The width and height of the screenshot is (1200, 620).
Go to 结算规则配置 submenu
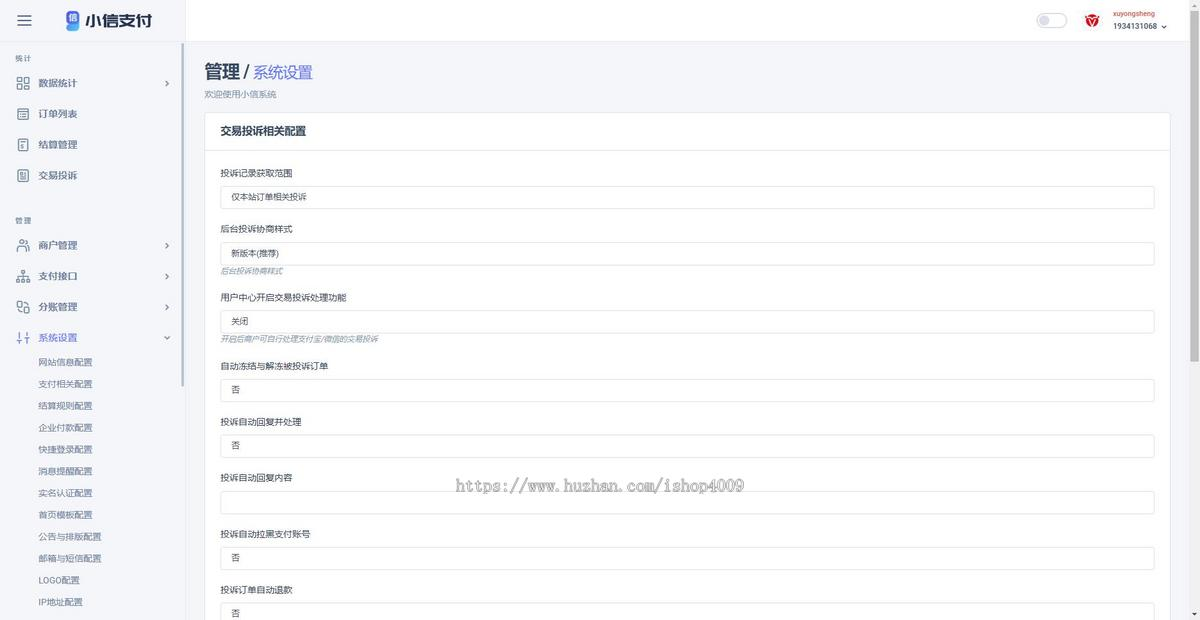(x=65, y=406)
